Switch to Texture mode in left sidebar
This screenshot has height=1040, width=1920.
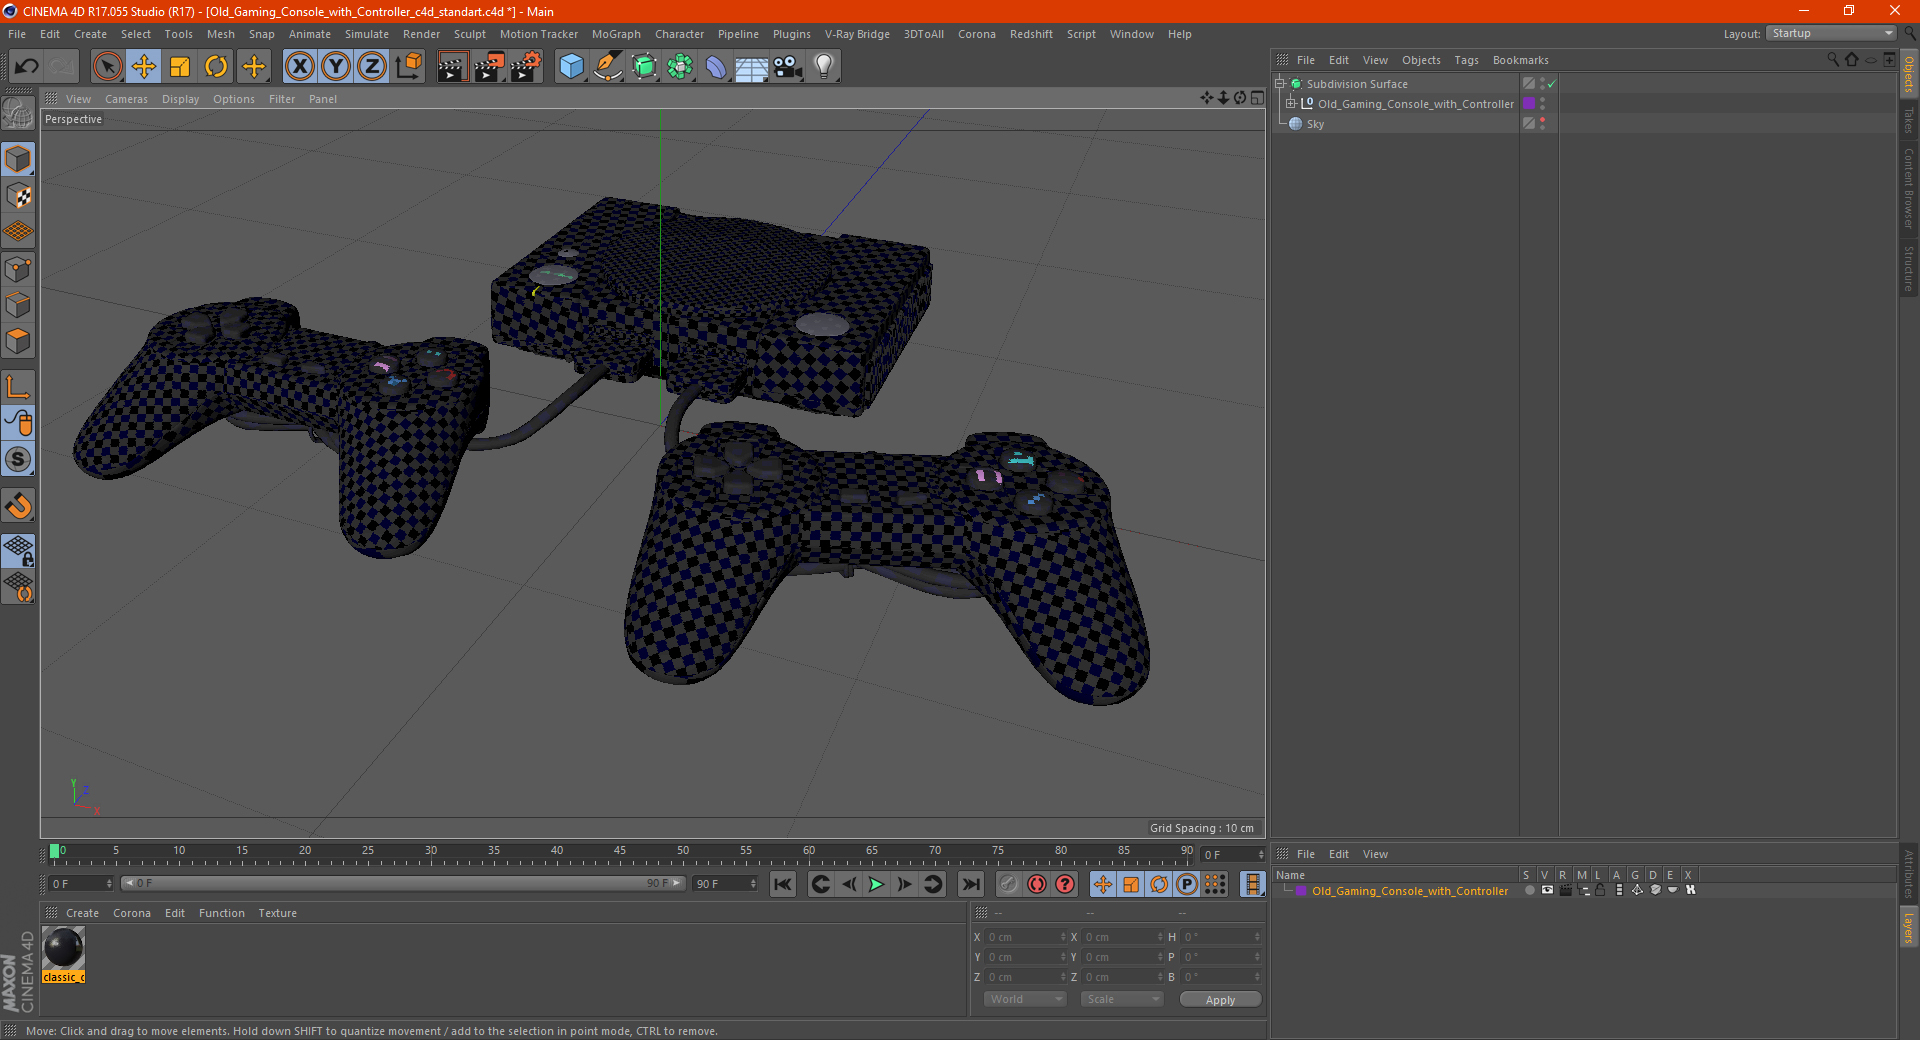click(18, 196)
